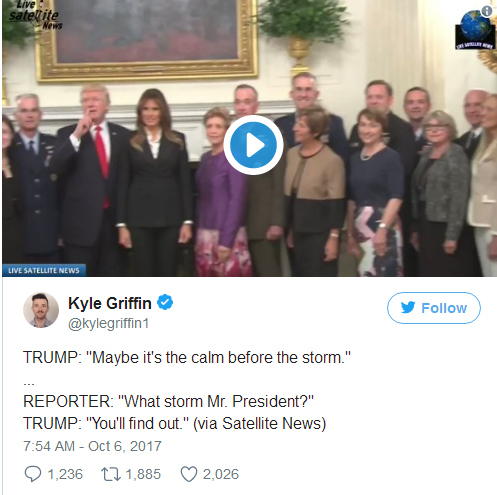Open Kyle Griffin's profile picture
This screenshot has width=497, height=495.
click(41, 310)
